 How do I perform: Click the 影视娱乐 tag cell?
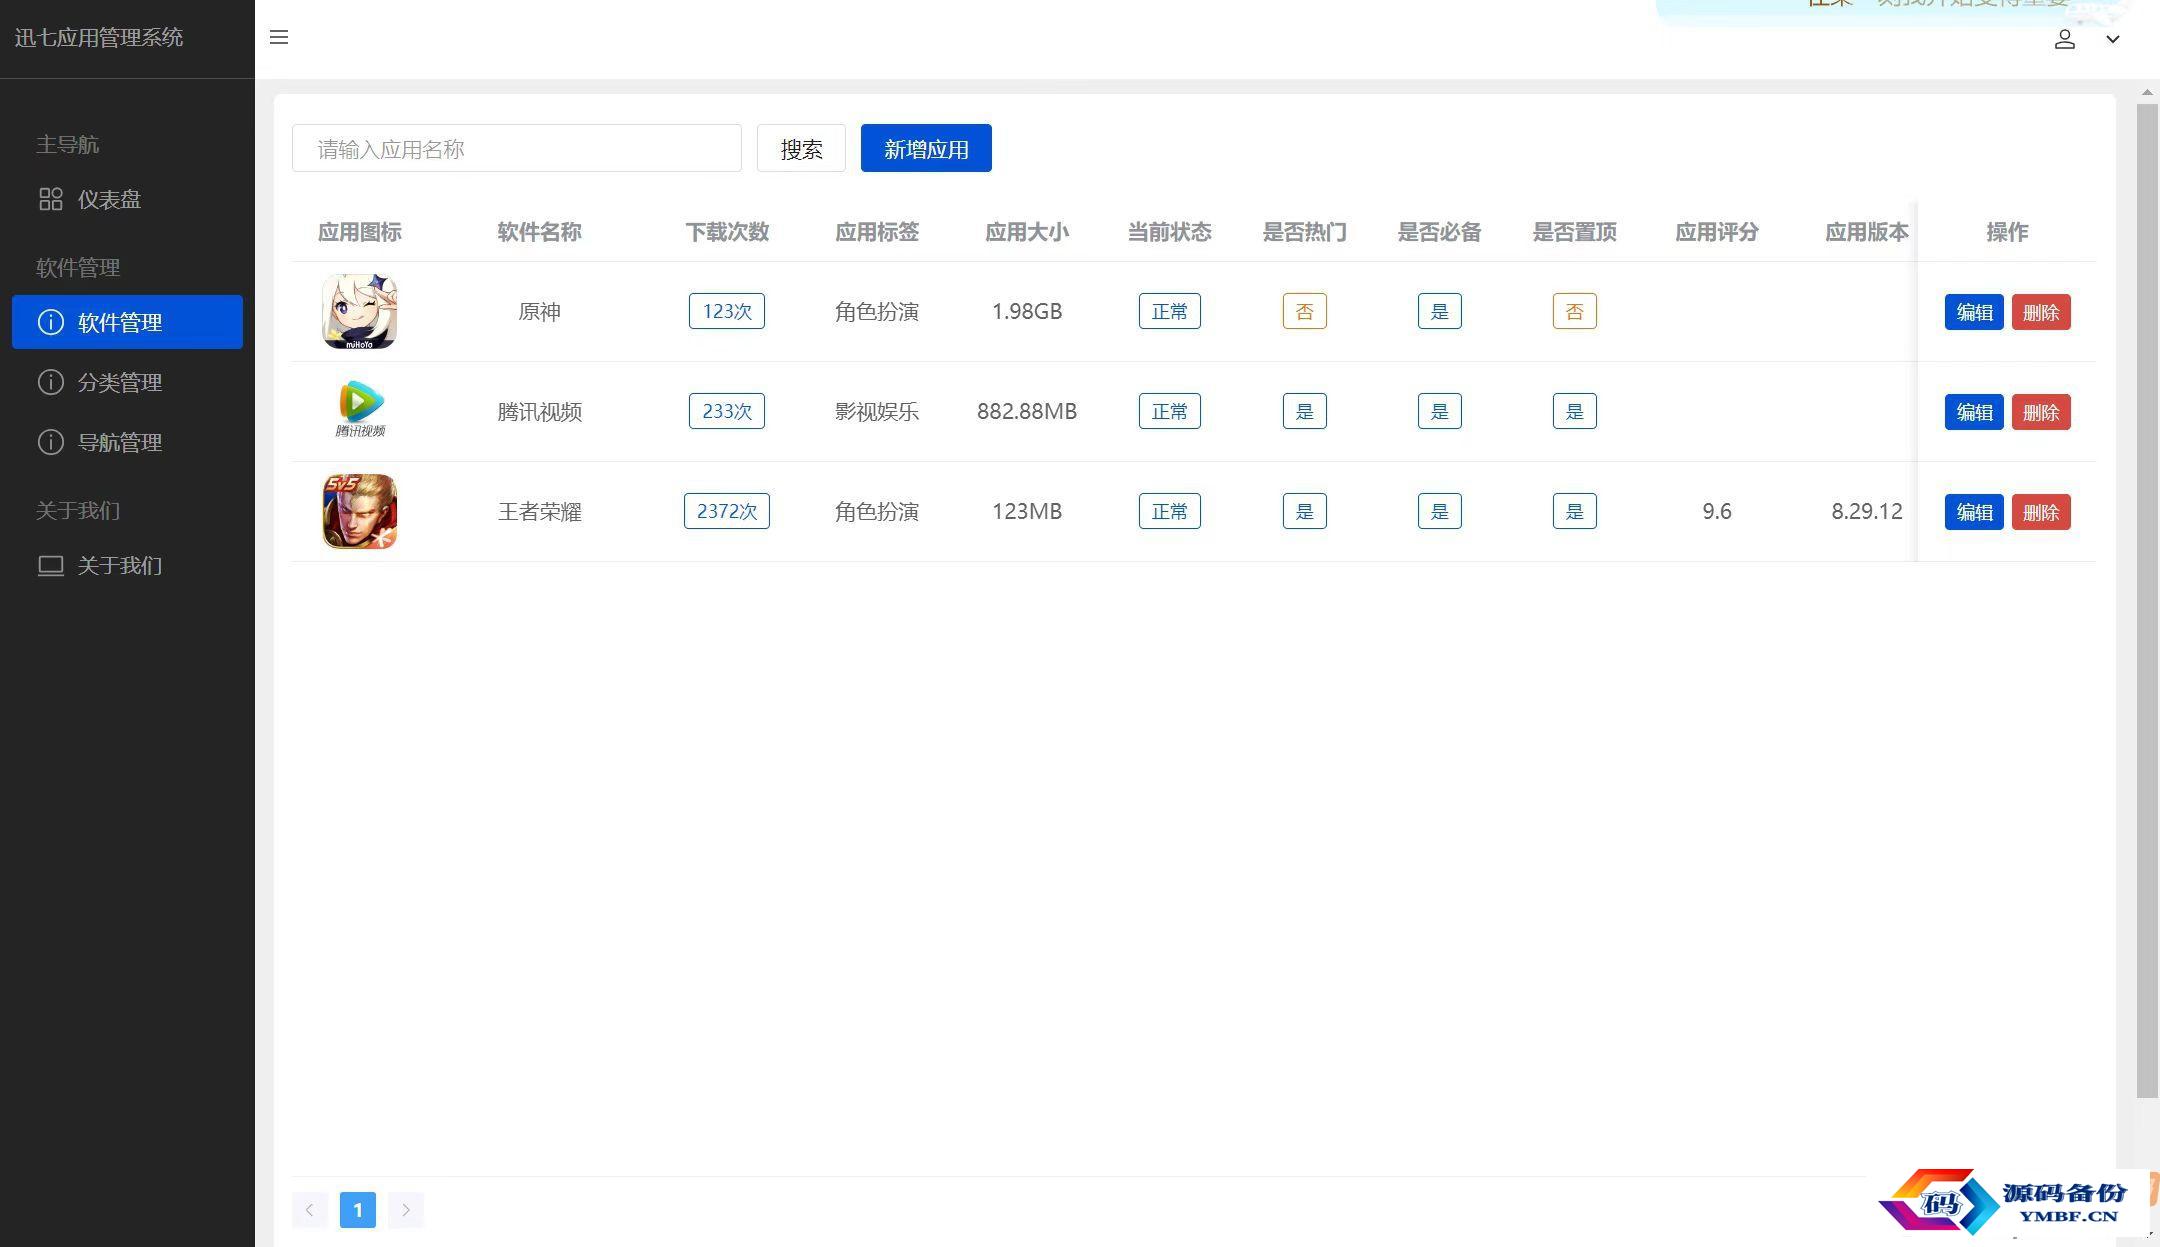[877, 411]
